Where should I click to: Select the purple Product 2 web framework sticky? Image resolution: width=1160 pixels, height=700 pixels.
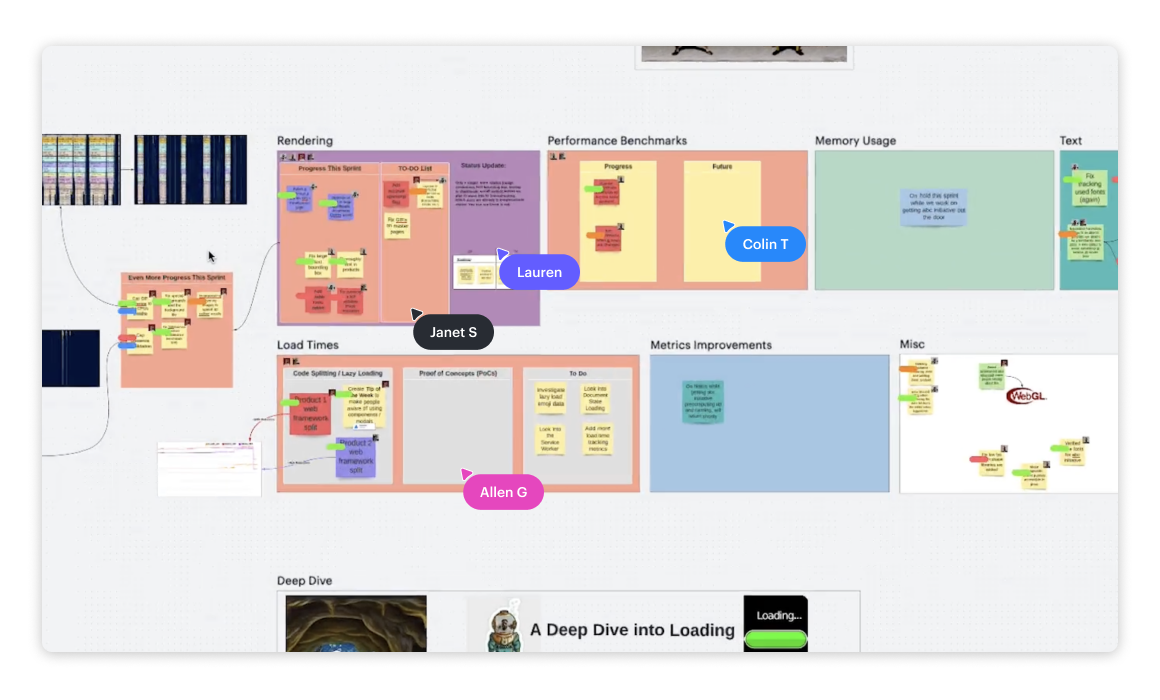point(356,459)
